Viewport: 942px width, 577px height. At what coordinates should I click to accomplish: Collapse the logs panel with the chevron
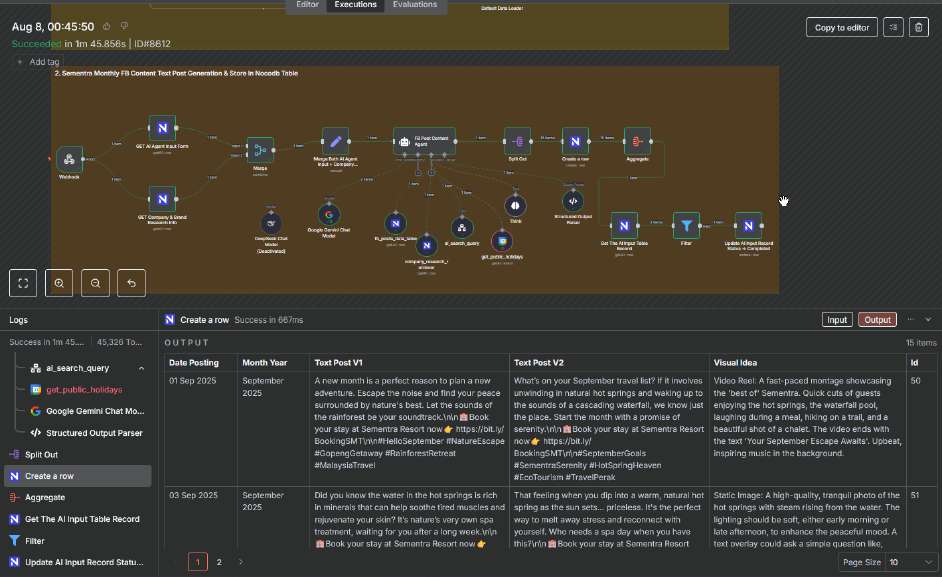click(x=928, y=320)
